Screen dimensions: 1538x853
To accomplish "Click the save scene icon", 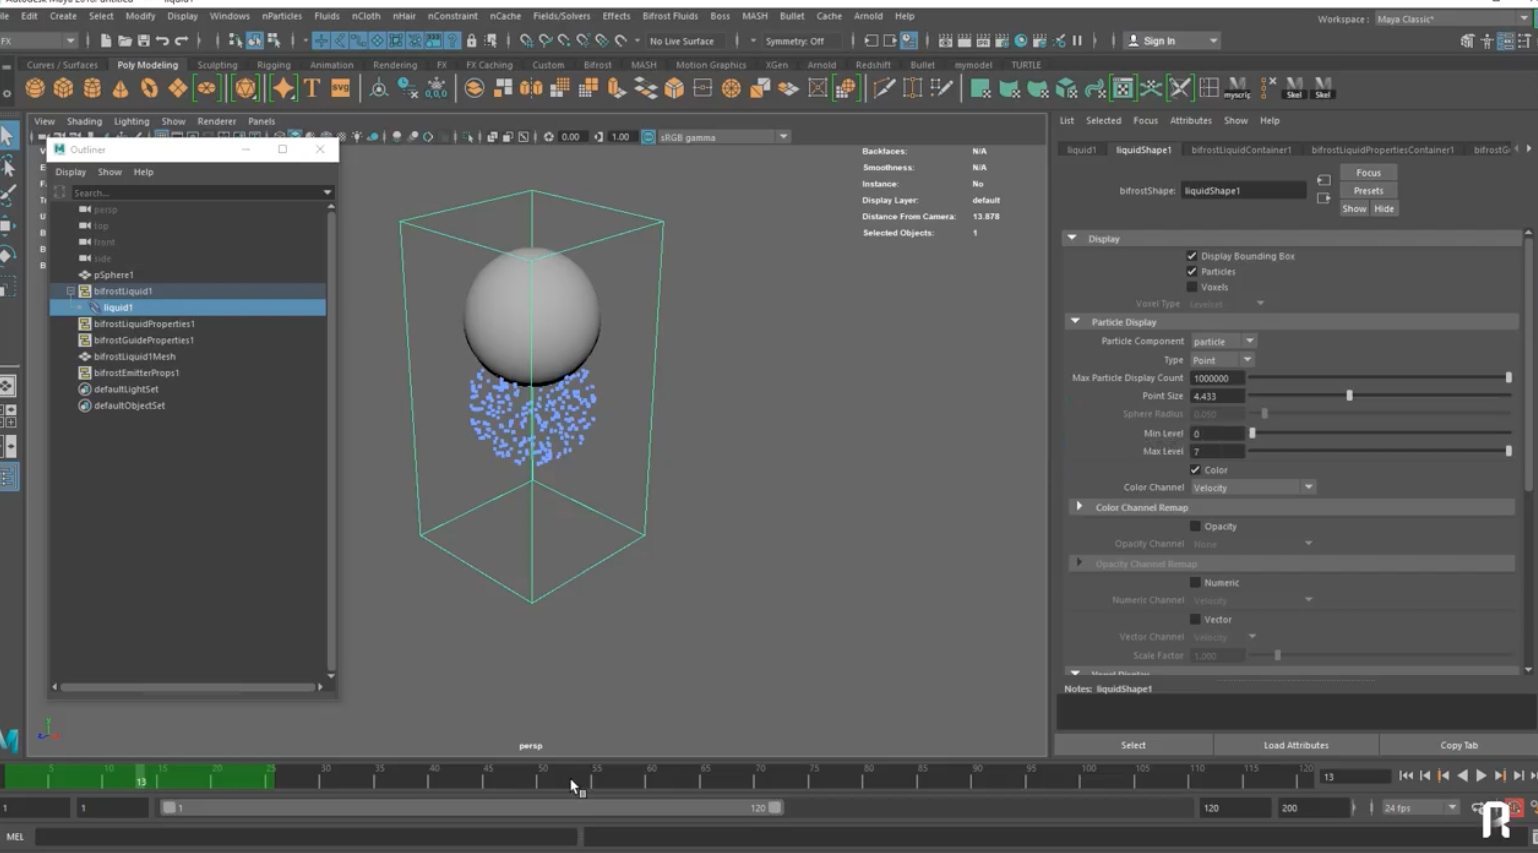I will pyautogui.click(x=143, y=41).
